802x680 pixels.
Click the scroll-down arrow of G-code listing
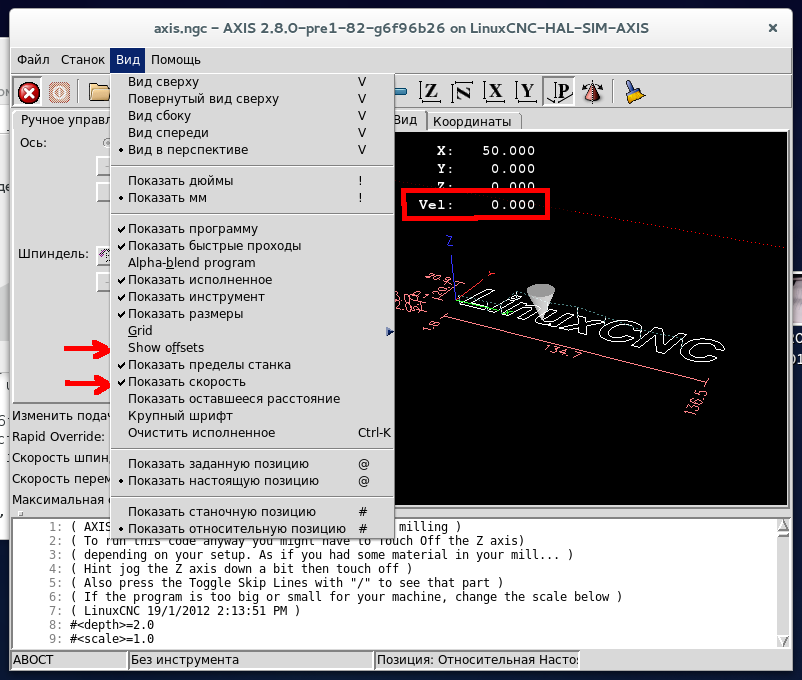pos(783,641)
